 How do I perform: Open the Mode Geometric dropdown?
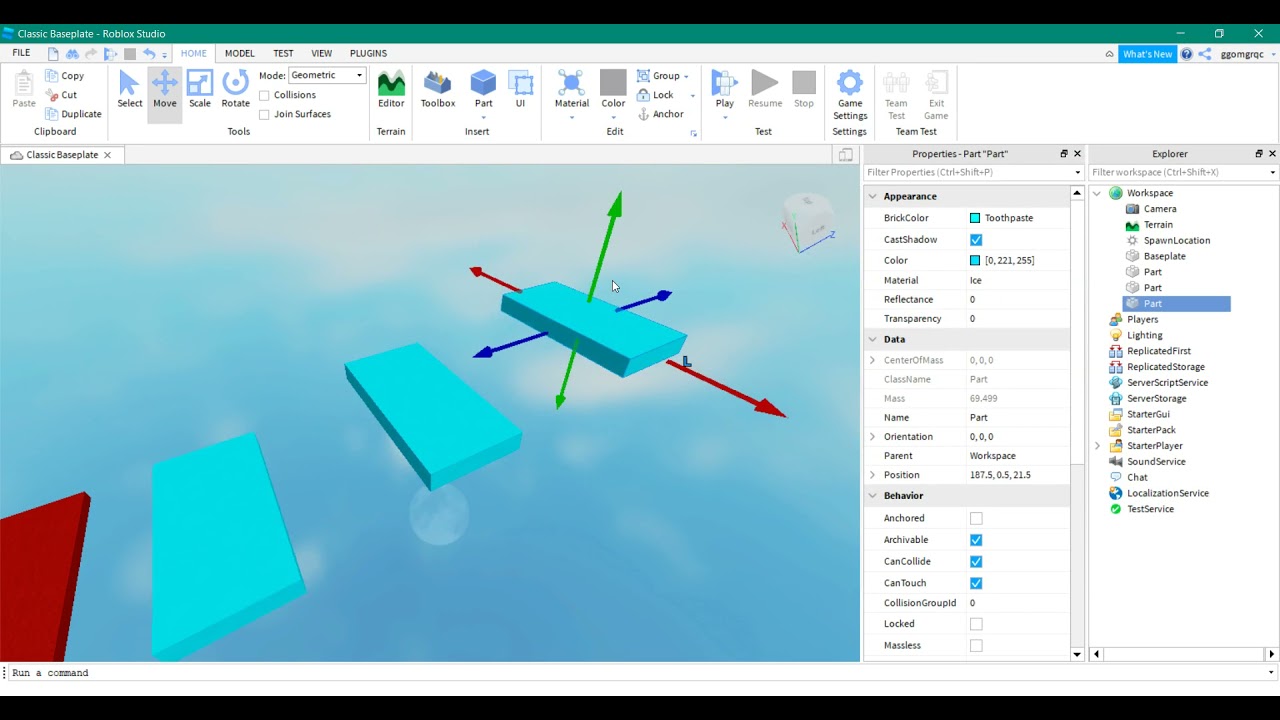tap(327, 75)
